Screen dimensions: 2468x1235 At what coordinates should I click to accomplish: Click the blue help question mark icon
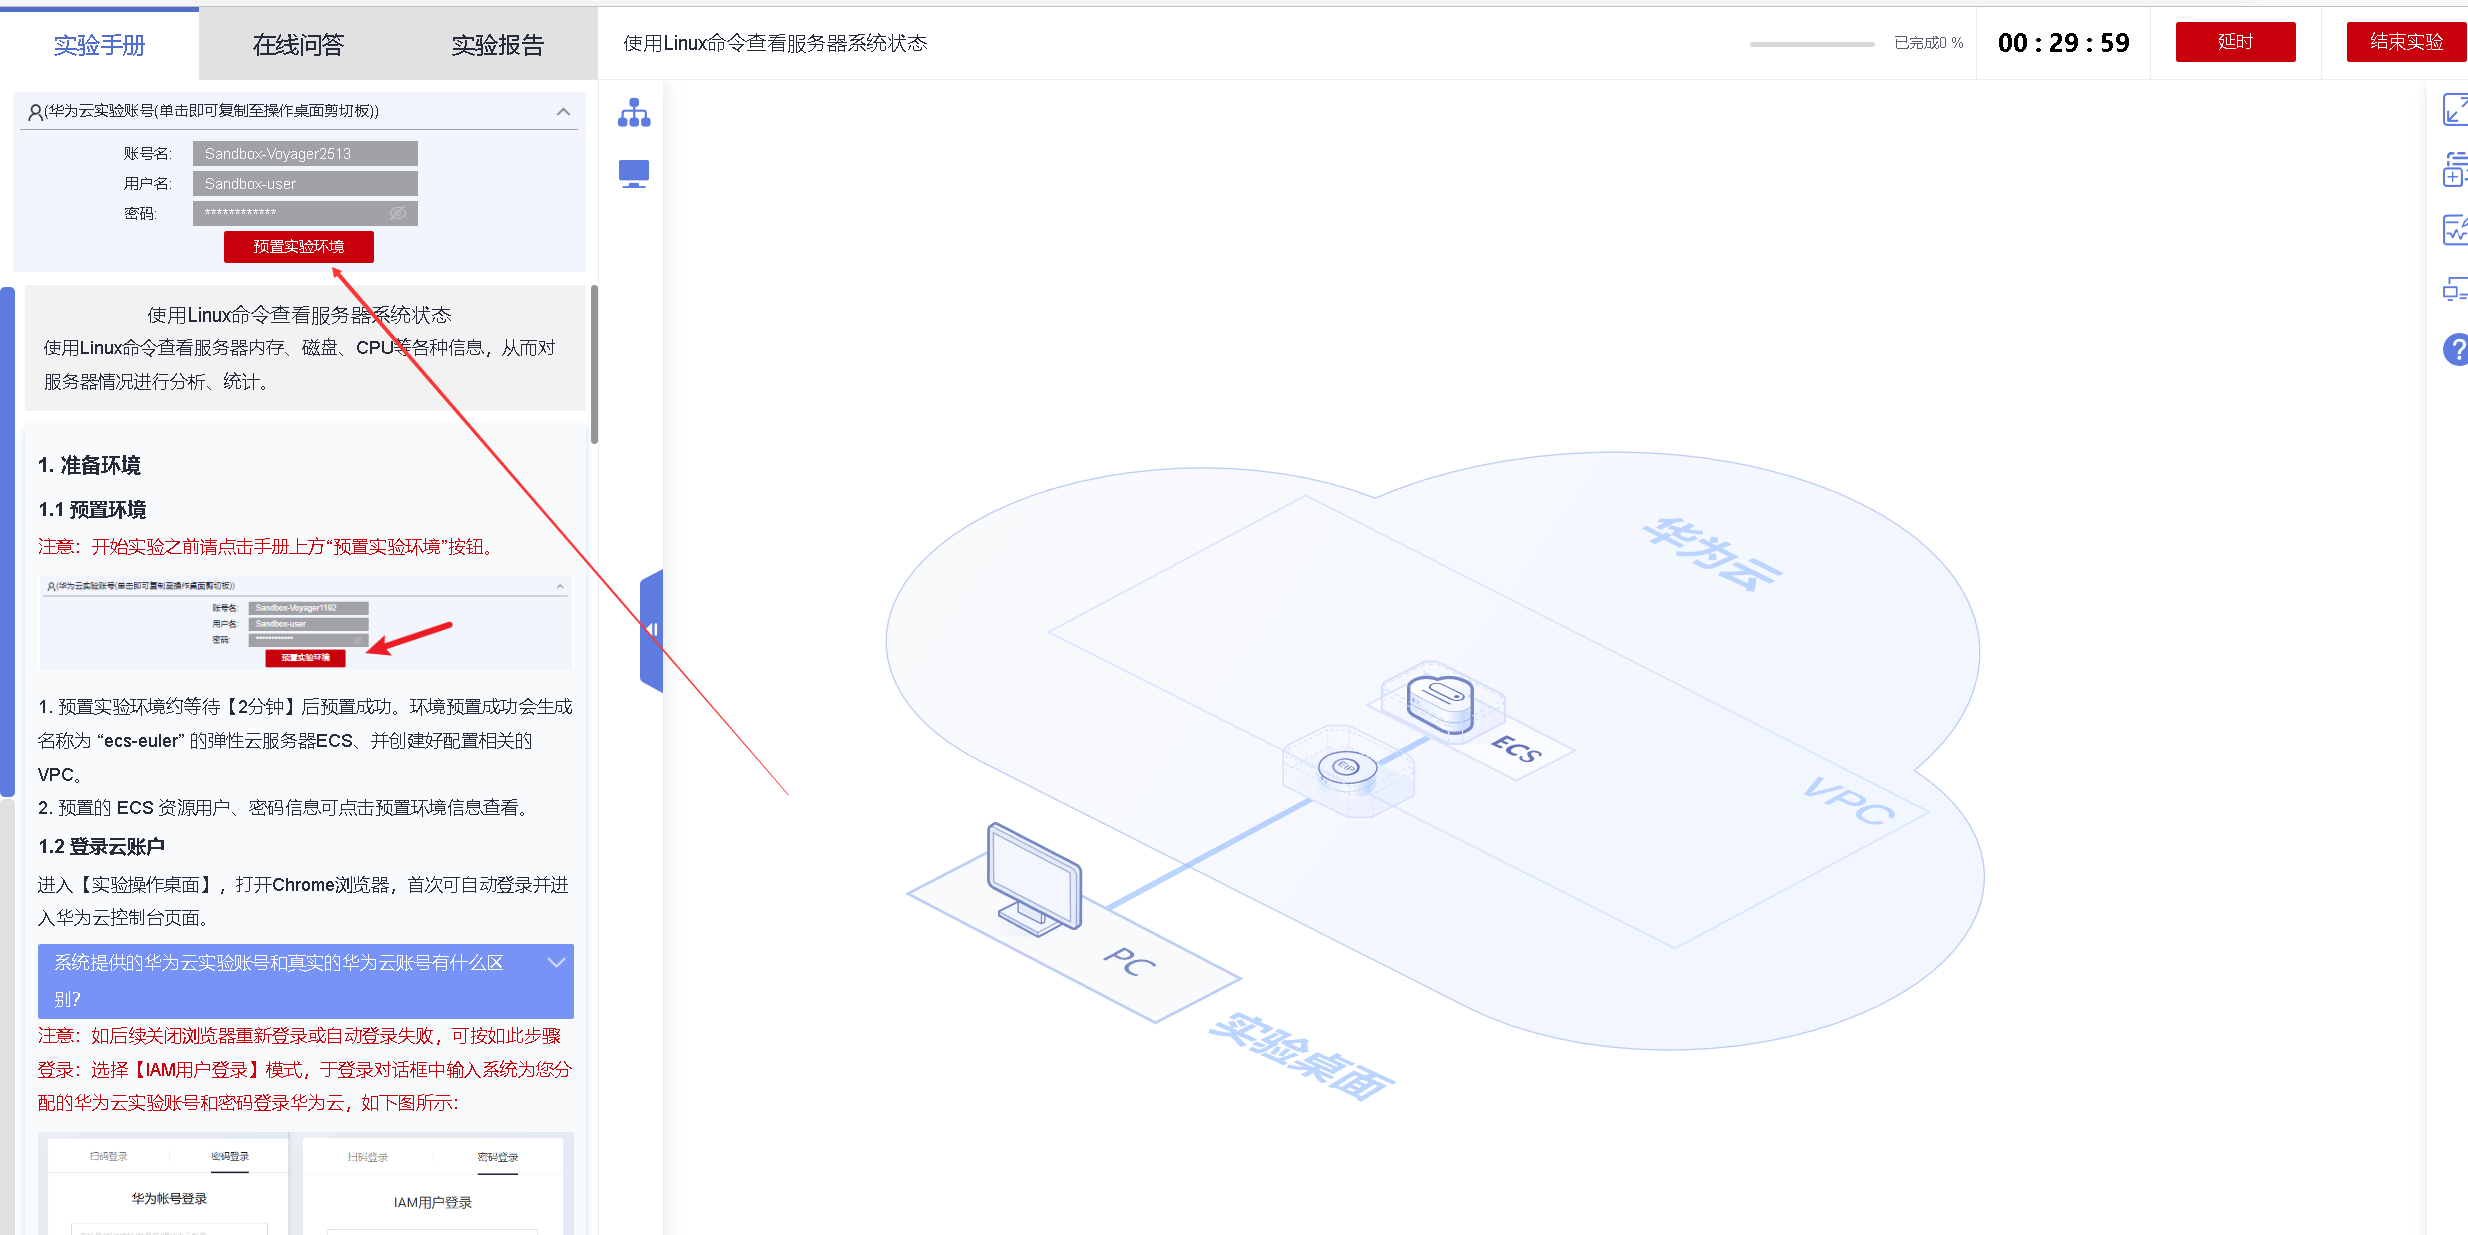pos(2455,349)
